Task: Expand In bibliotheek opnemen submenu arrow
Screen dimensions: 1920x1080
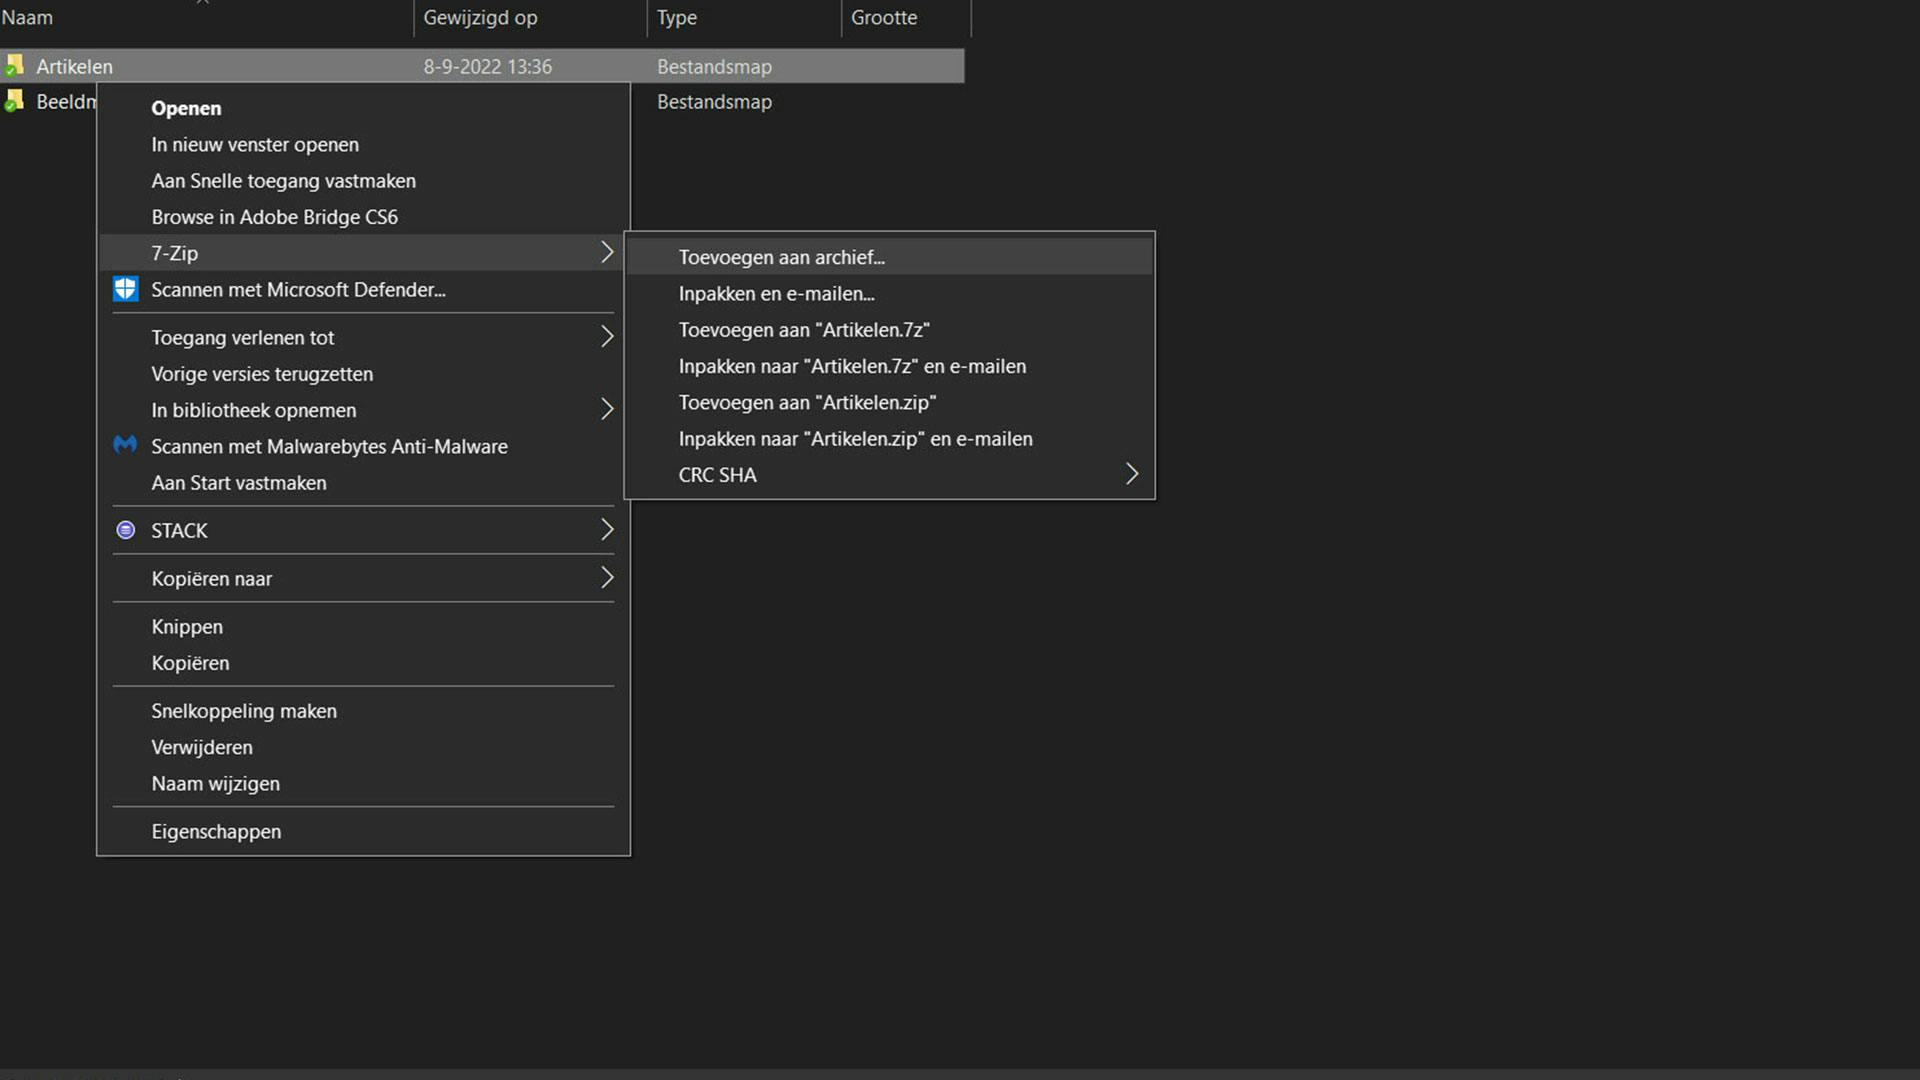Action: [606, 410]
